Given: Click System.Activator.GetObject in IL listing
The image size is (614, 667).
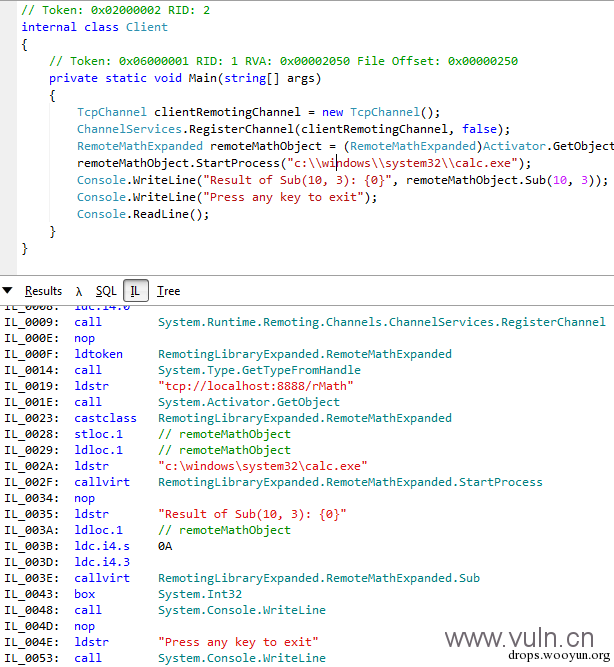Looking at the screenshot, I should click(x=249, y=402).
